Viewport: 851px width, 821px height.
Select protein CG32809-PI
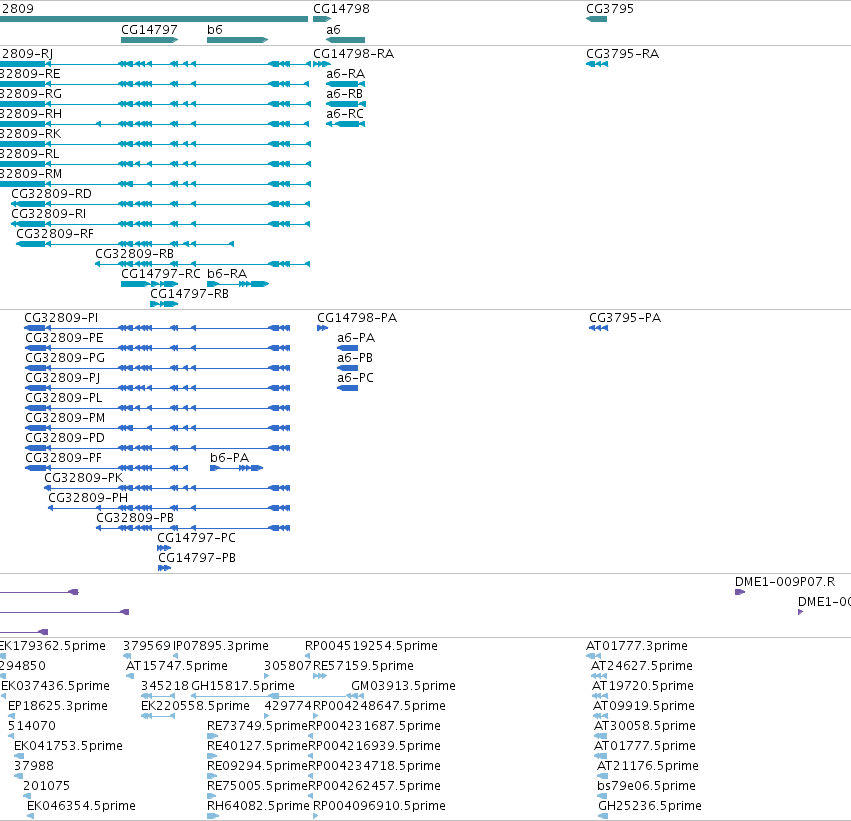(x=157, y=328)
